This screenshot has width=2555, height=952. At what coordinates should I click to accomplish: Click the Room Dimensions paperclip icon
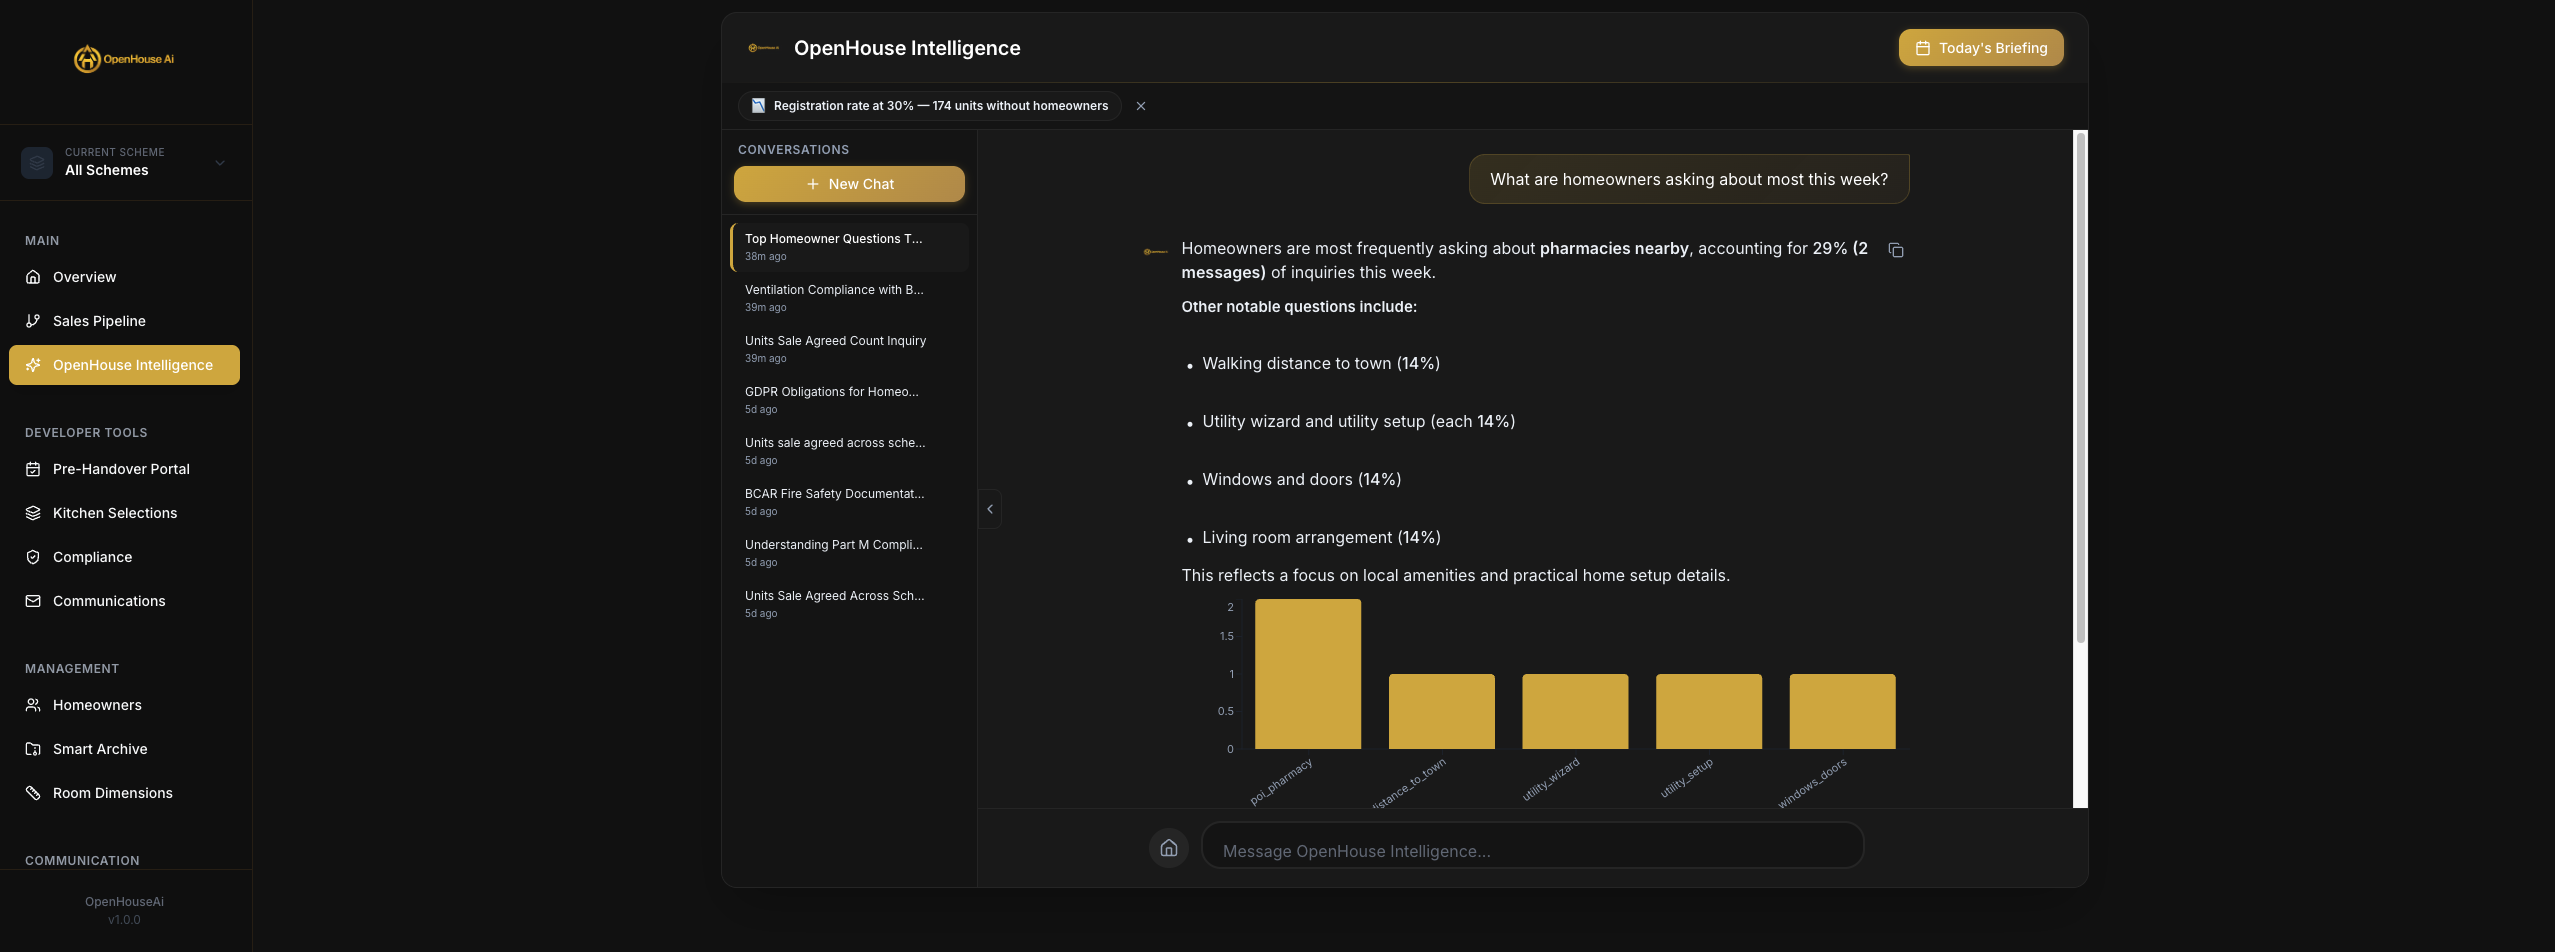[x=33, y=792]
